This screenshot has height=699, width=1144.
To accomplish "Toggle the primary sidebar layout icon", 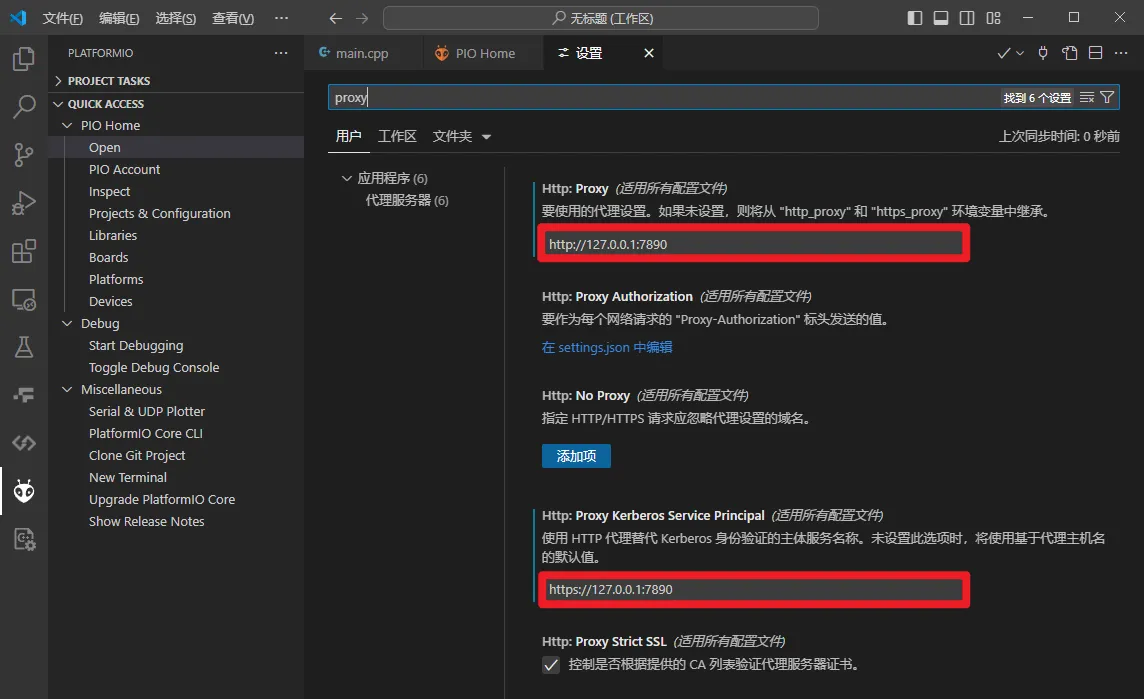I will click(915, 18).
